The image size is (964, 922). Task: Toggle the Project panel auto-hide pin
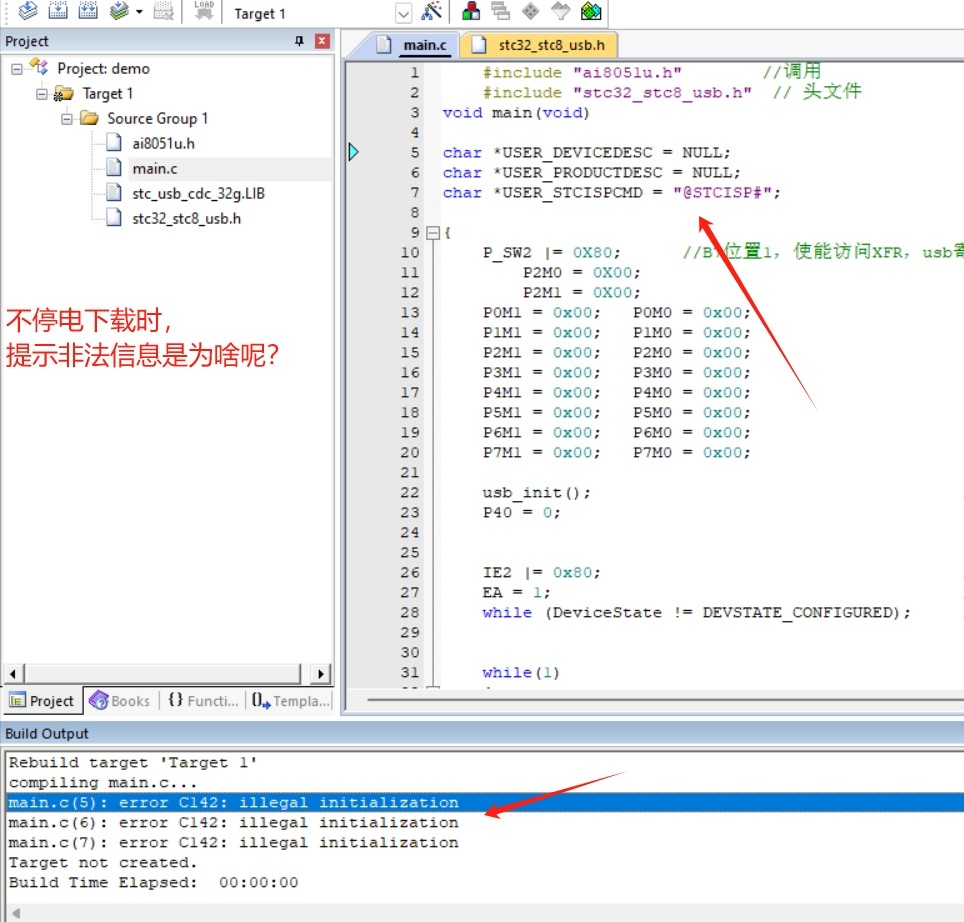tap(299, 41)
